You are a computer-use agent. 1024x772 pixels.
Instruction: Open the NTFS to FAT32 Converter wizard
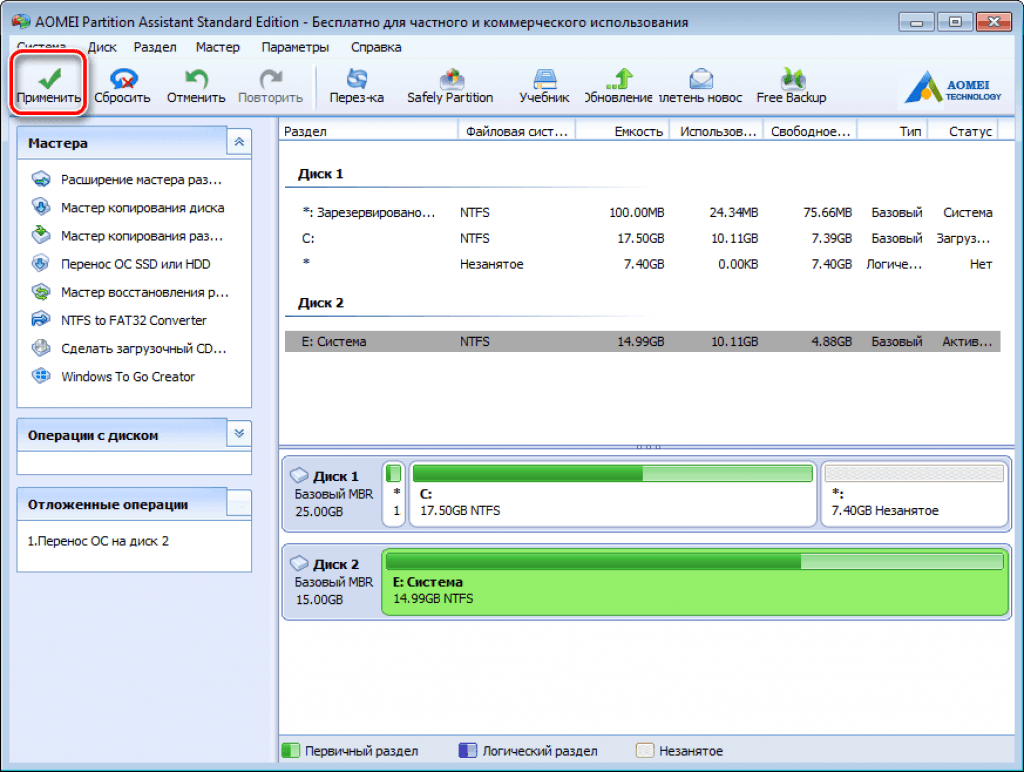(133, 321)
